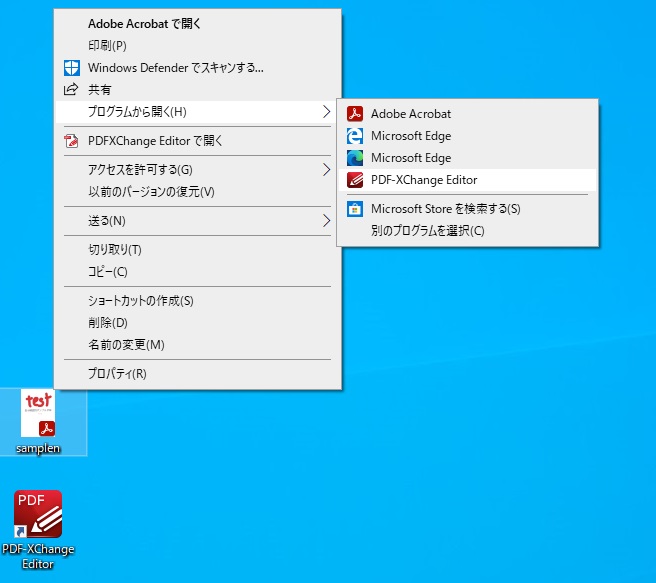656x583 pixels.
Task: Choose '別のプログラムを選択(C)'
Action: (x=468, y=231)
